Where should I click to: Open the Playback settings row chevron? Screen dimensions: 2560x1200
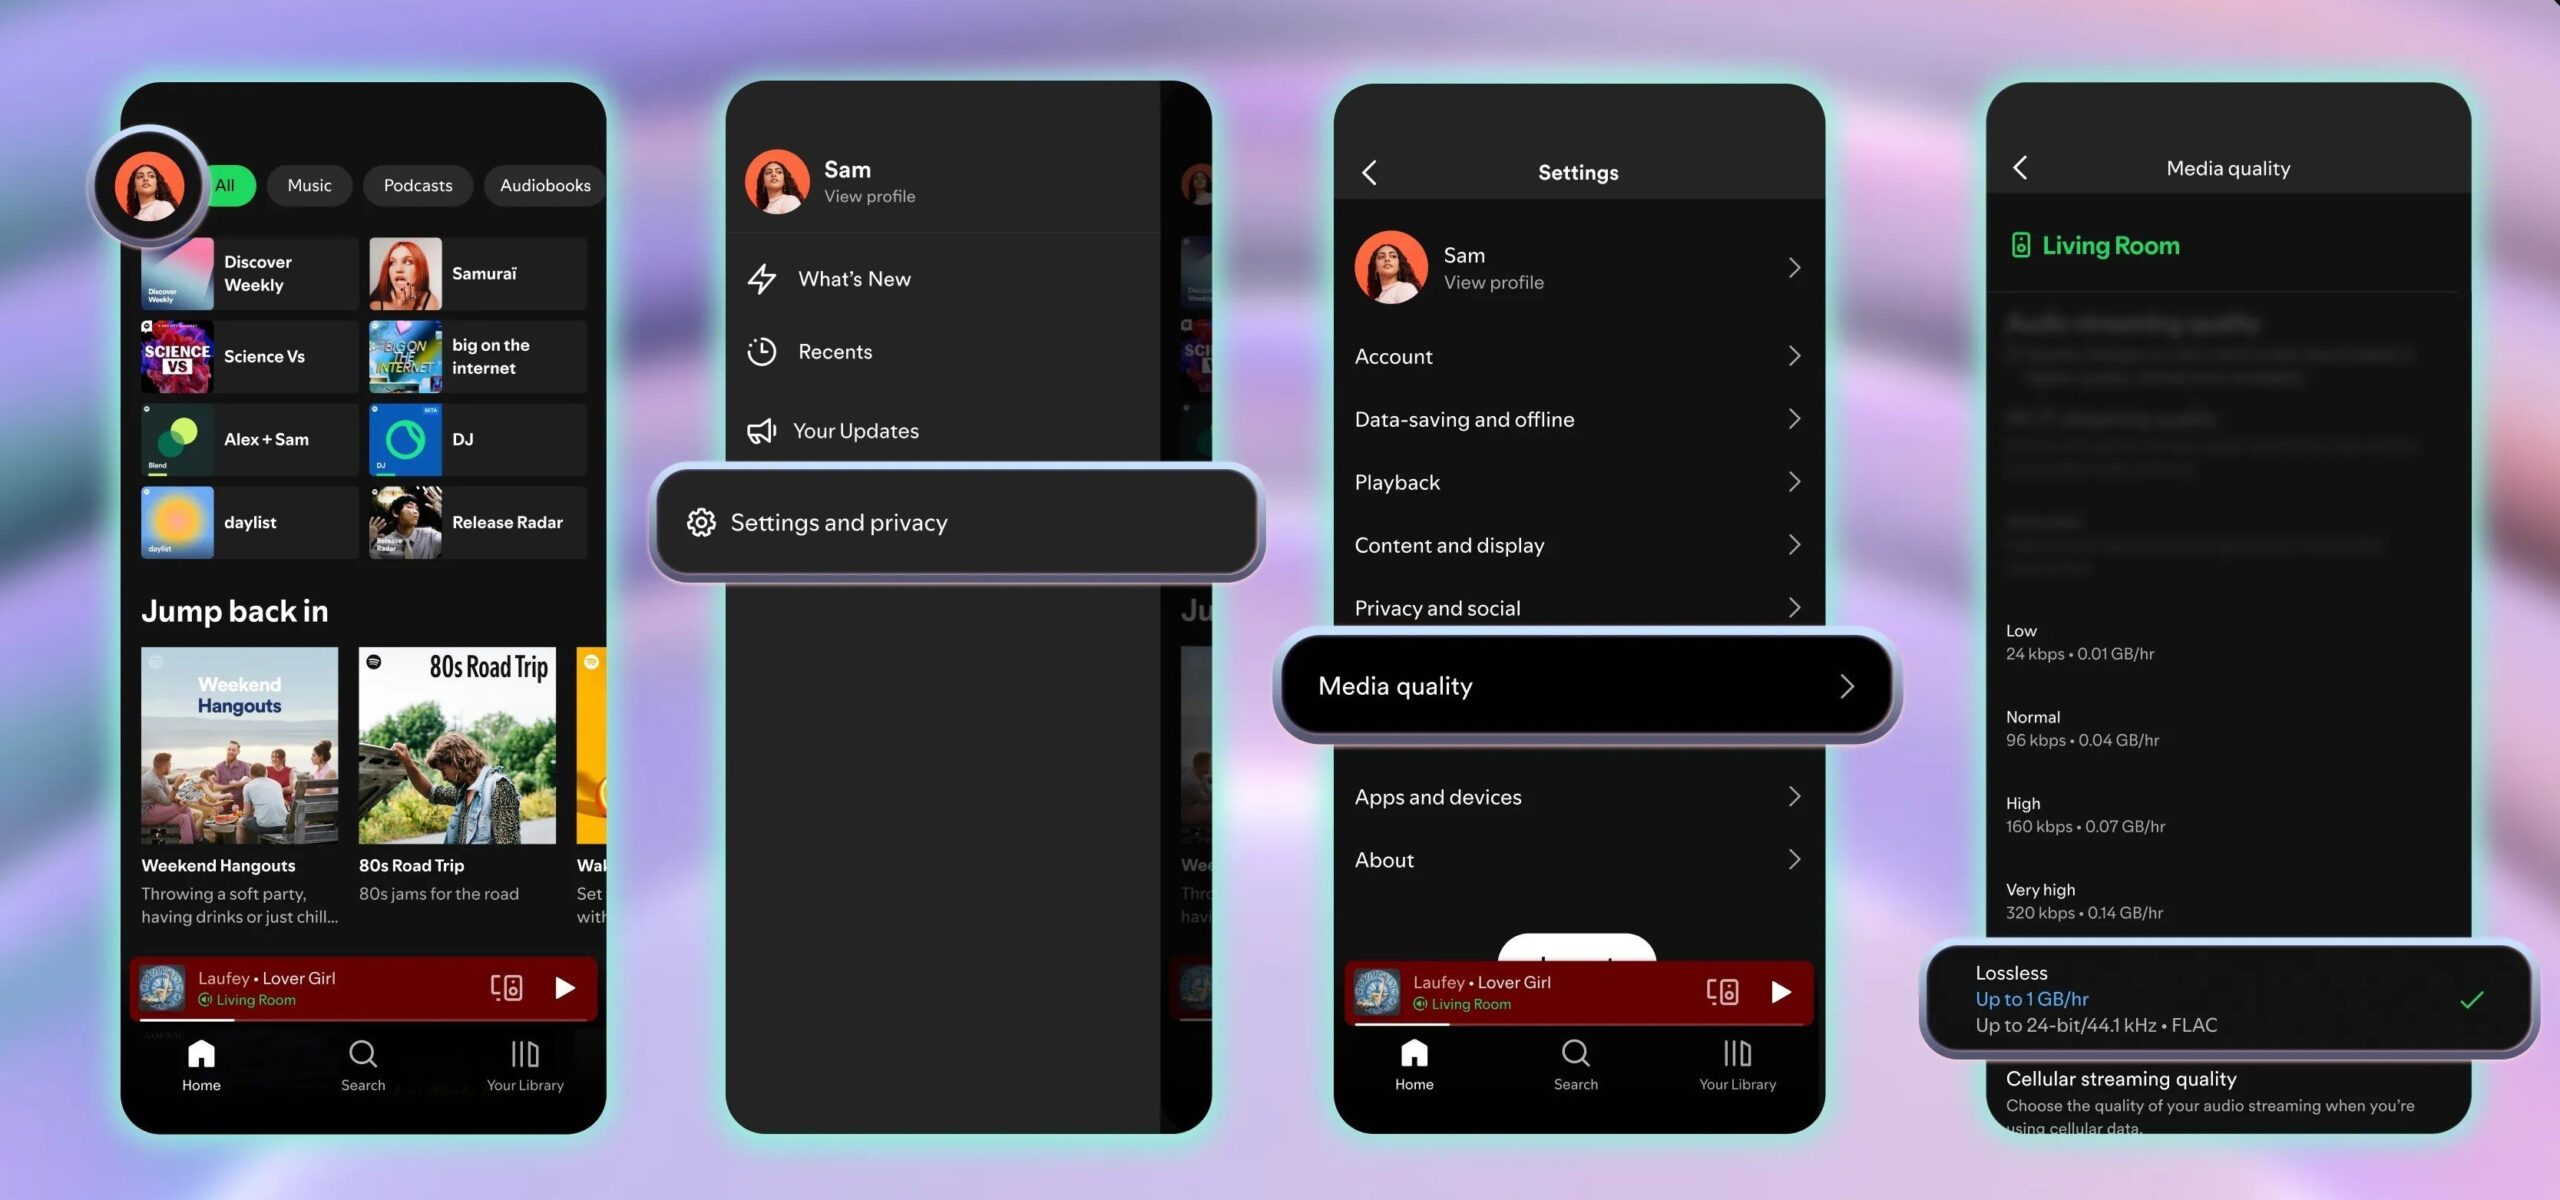point(1794,482)
